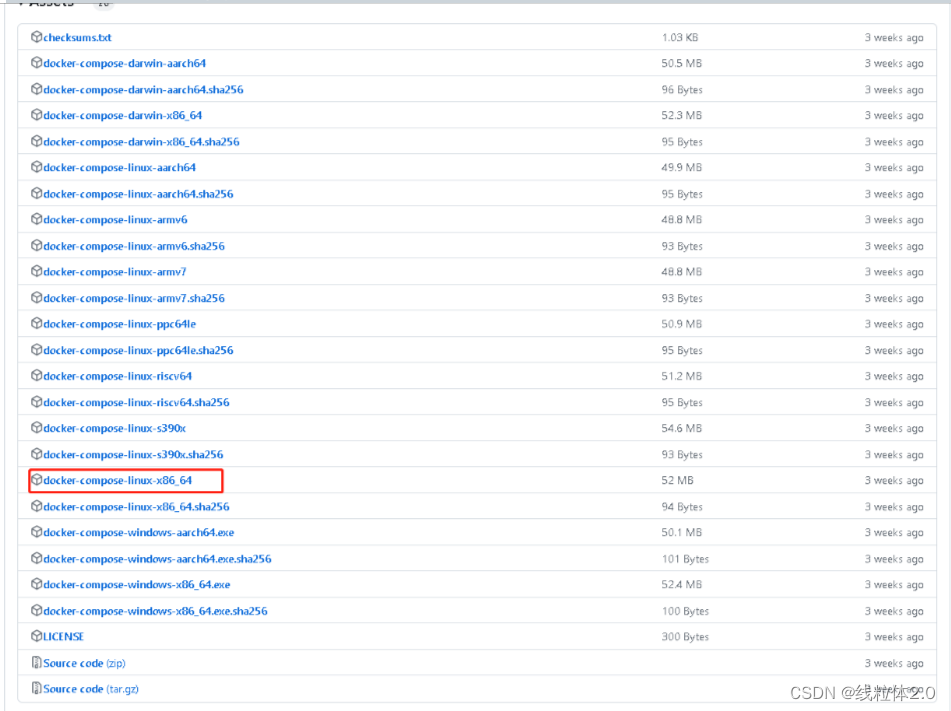The height and width of the screenshot is (711, 951).
Task: Click package icon beside docker-compose-linux-armv7.sha256
Action: click(x=36, y=298)
